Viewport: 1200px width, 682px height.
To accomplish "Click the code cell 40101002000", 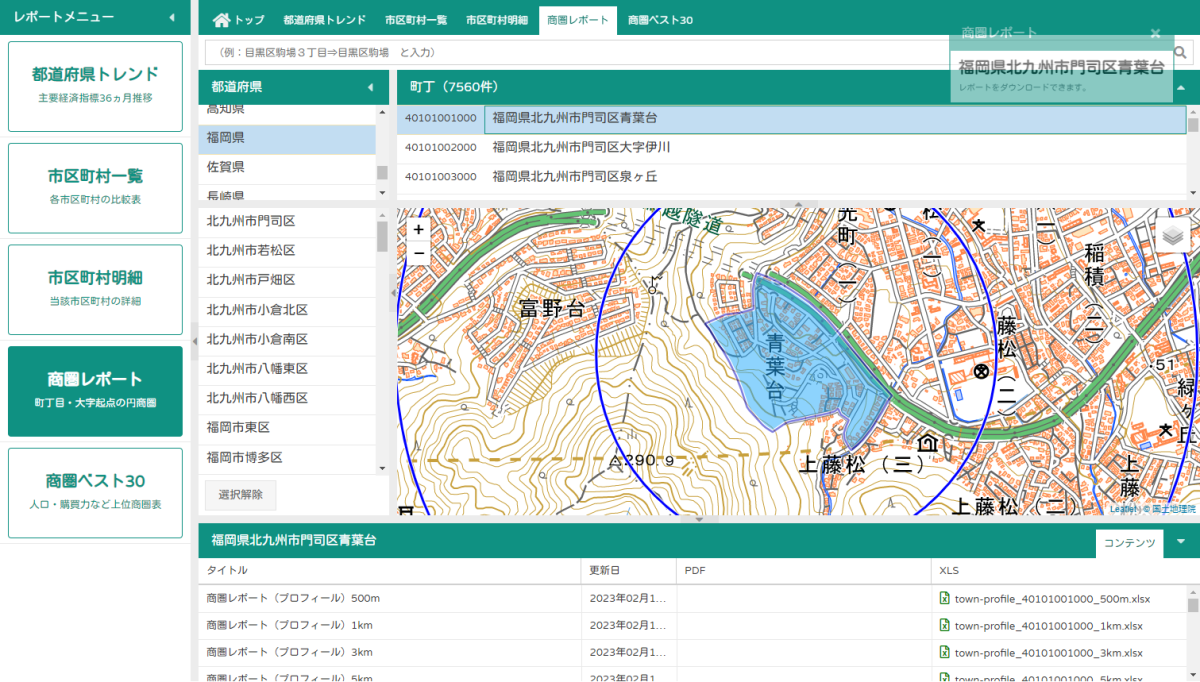I will [441, 148].
